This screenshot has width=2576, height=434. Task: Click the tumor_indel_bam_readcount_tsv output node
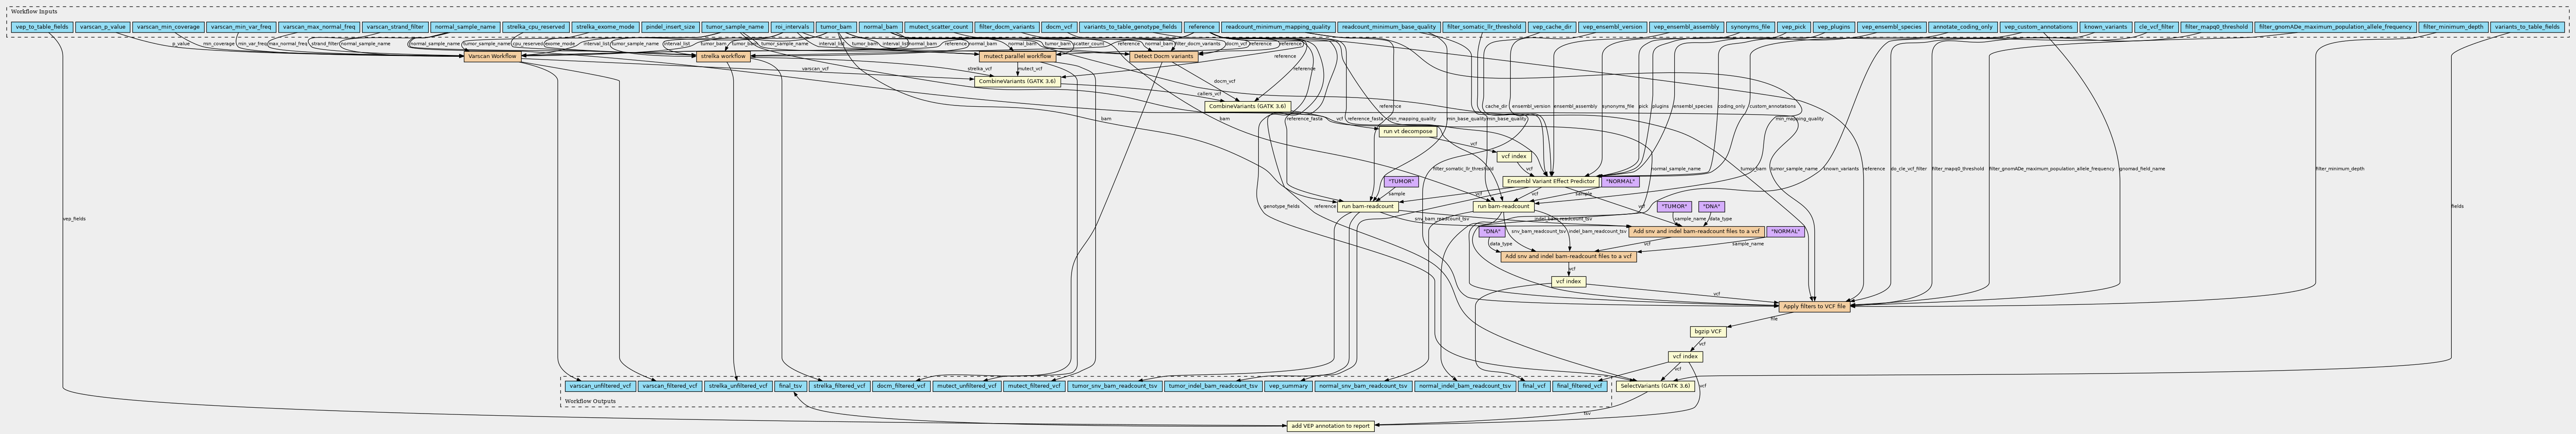click(x=1213, y=386)
